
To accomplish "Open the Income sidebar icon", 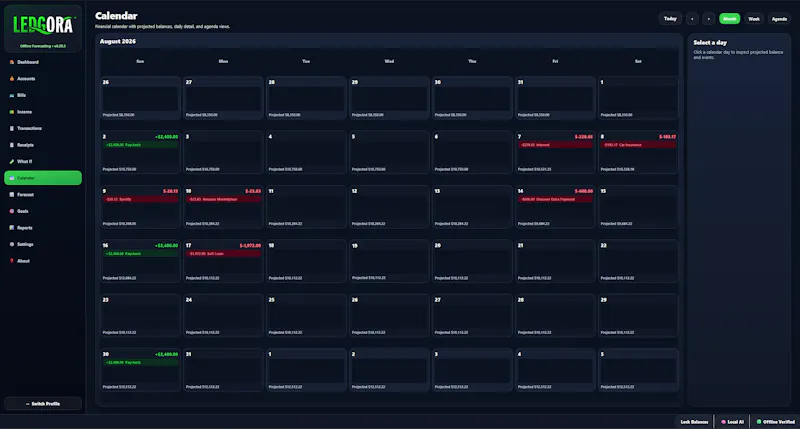I will (x=12, y=112).
